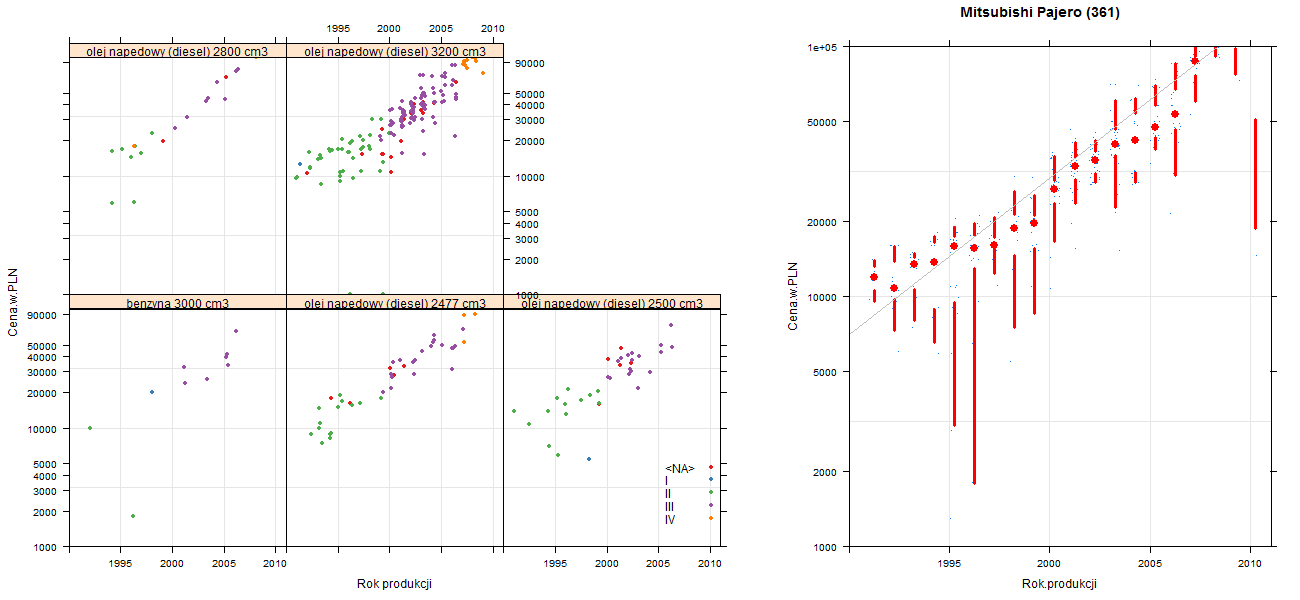Click the lone blue point in the benzyna 3000 cm3 panel
The width and height of the screenshot is (1300, 600).
[x=151, y=392]
